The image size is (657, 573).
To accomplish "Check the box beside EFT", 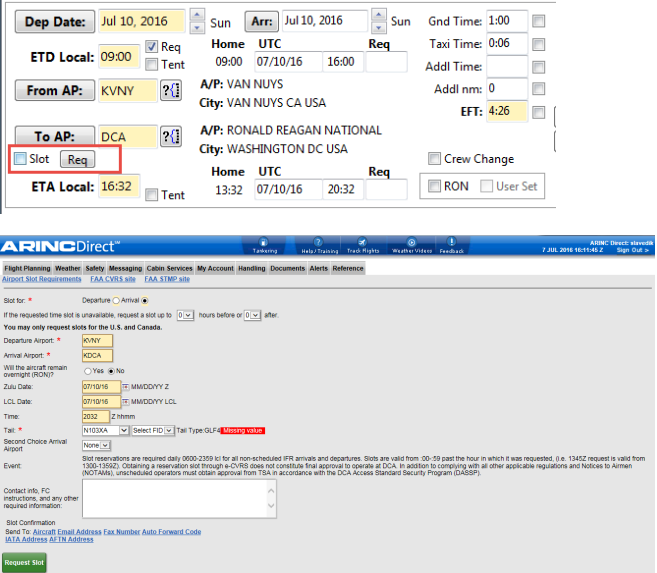I will (x=538, y=112).
